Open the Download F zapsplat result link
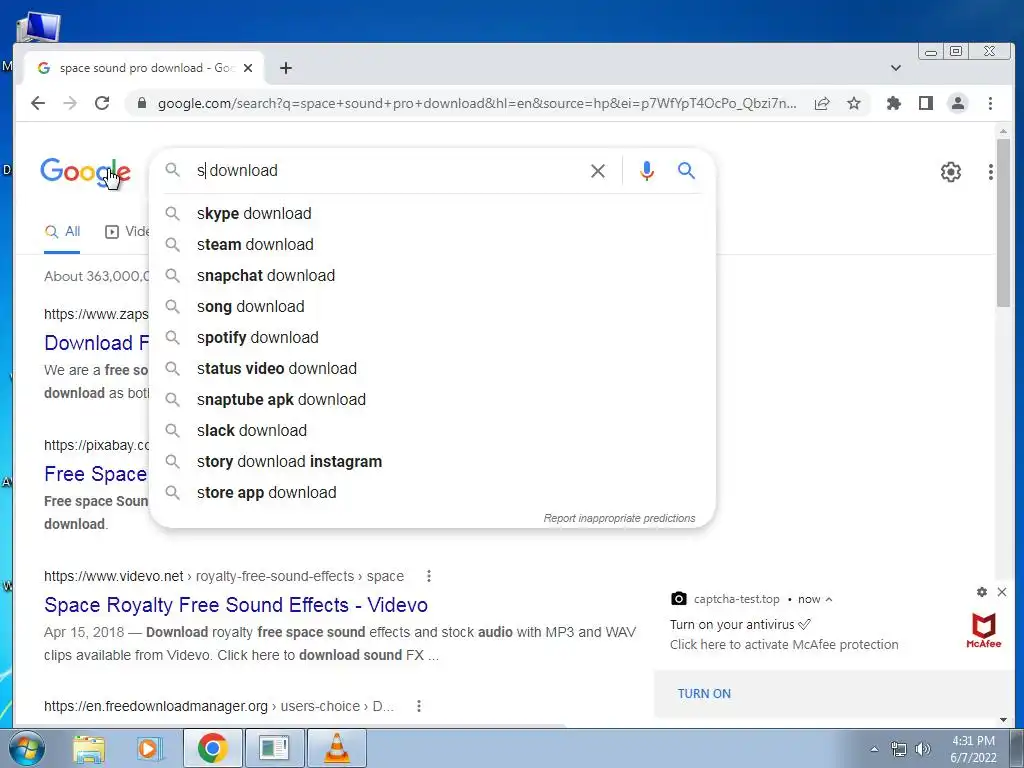This screenshot has height=768, width=1024. [x=97, y=343]
